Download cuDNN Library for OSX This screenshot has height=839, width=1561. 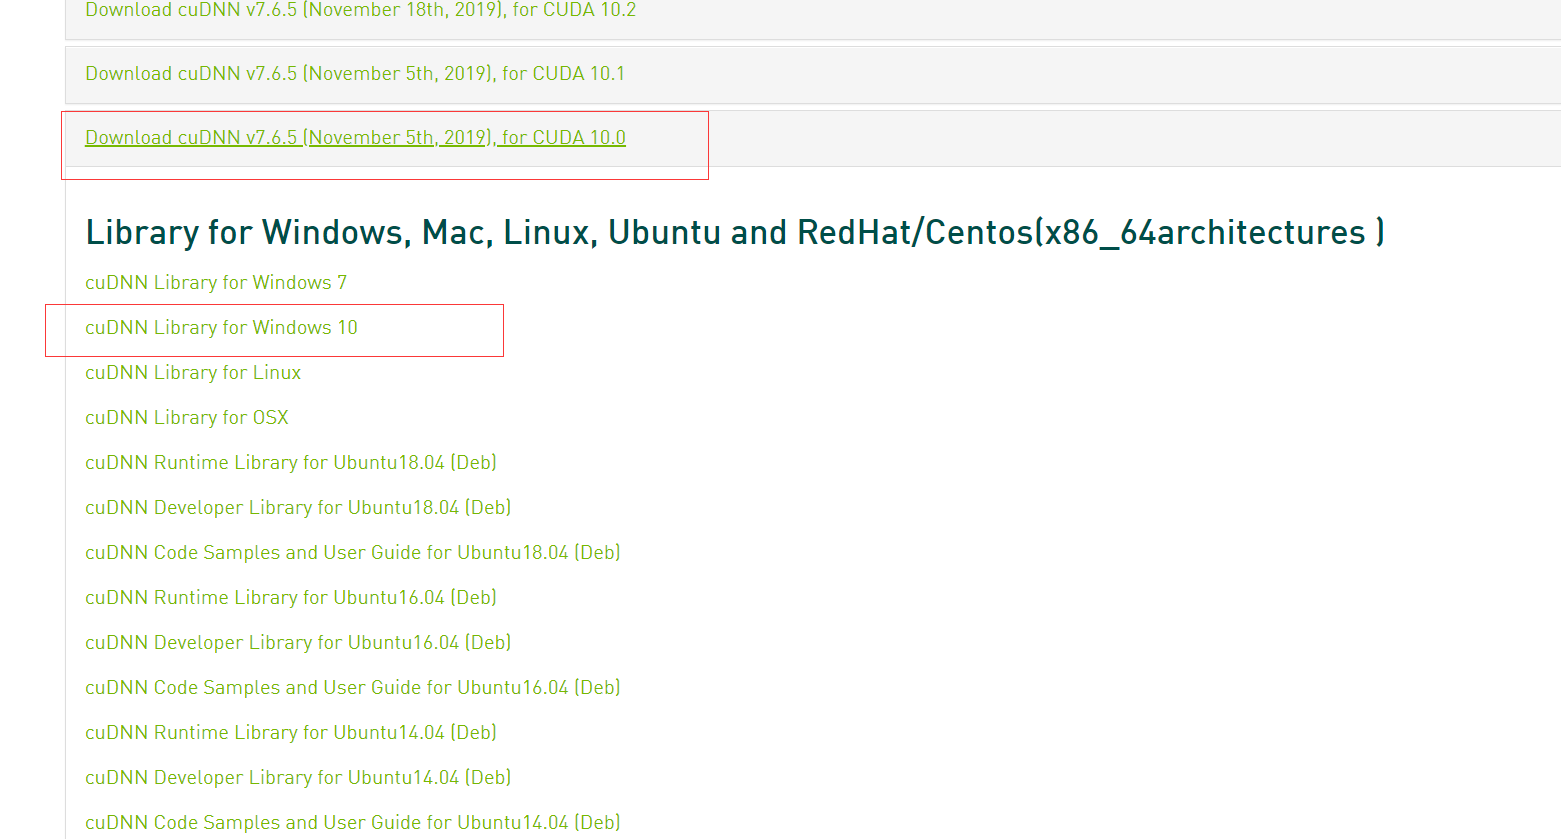tap(187, 417)
